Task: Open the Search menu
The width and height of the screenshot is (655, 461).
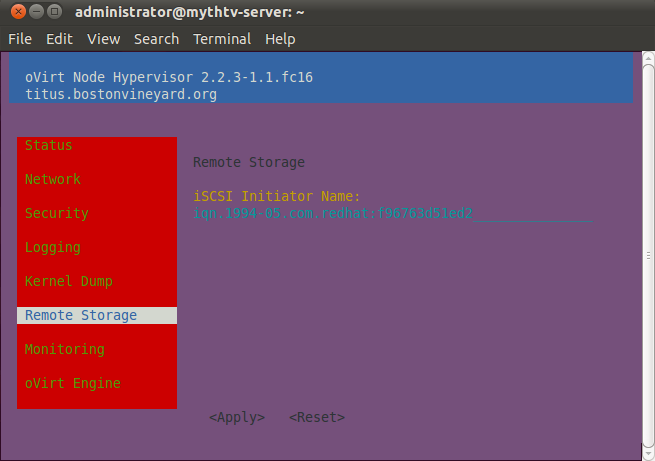Action: pos(156,39)
